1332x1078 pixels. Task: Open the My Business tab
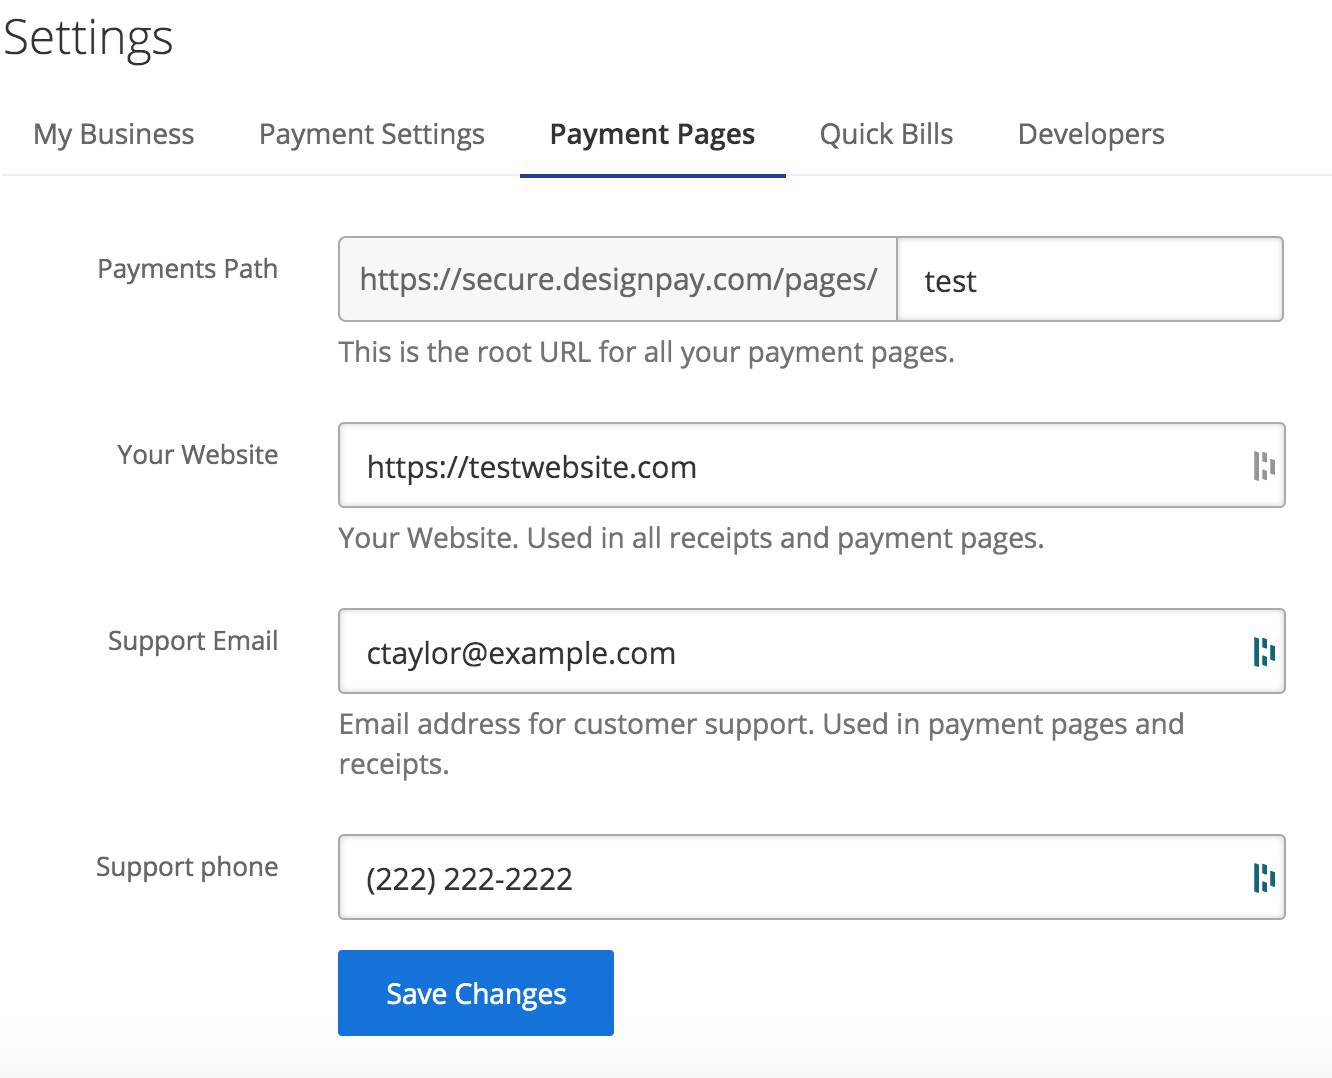[x=114, y=134]
